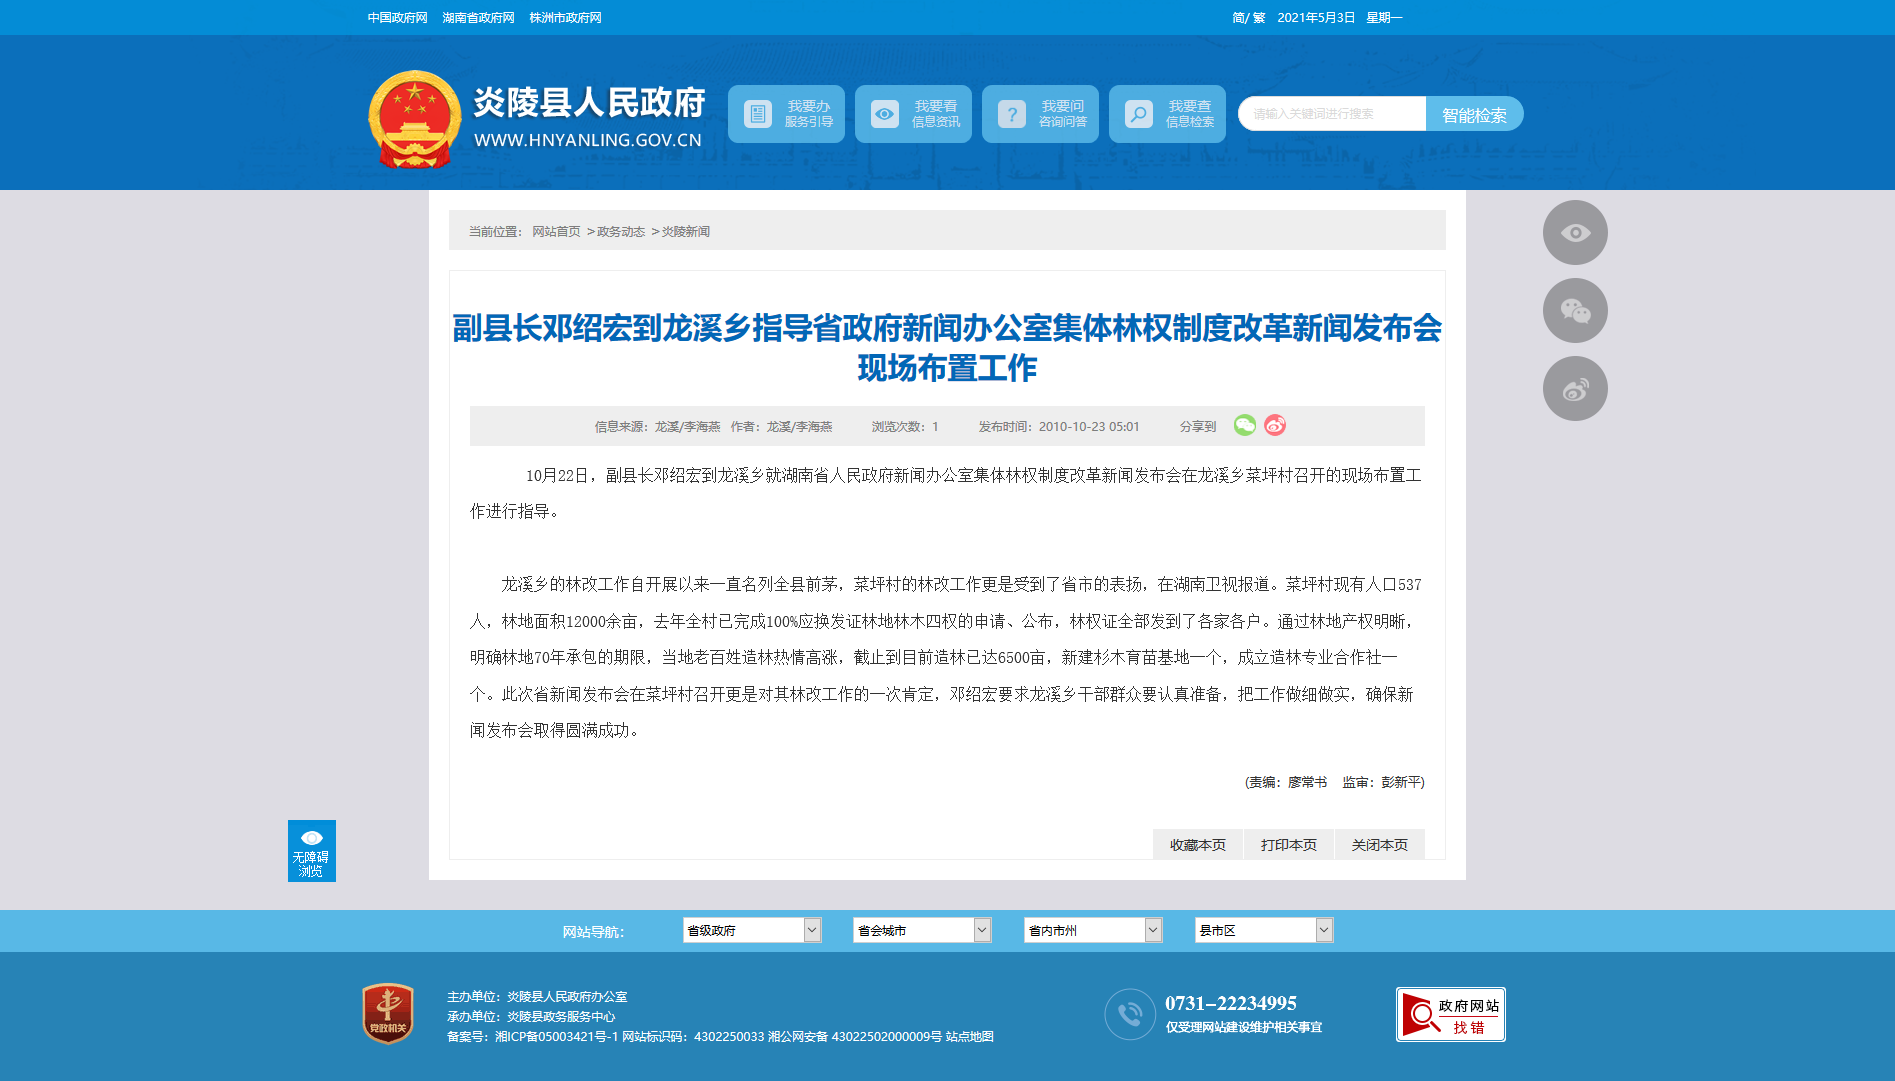Click the gray Weibo sidebar button

click(x=1575, y=389)
